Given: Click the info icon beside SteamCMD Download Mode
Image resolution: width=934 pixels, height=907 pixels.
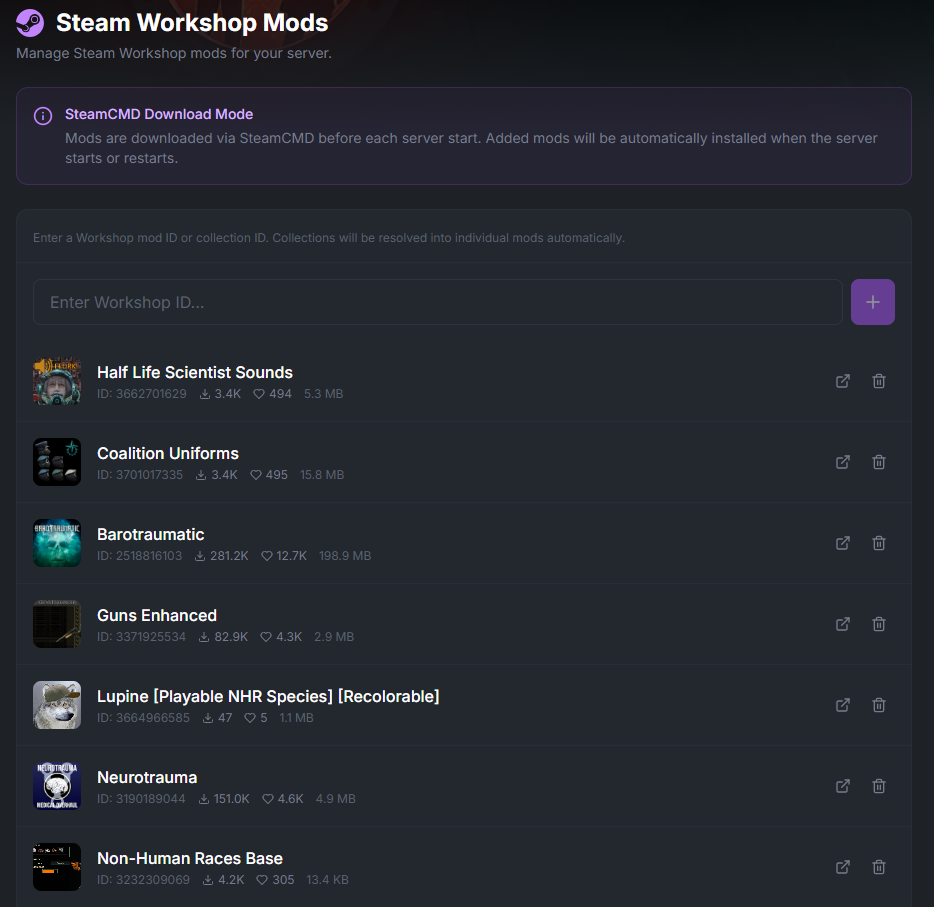Looking at the screenshot, I should point(43,116).
